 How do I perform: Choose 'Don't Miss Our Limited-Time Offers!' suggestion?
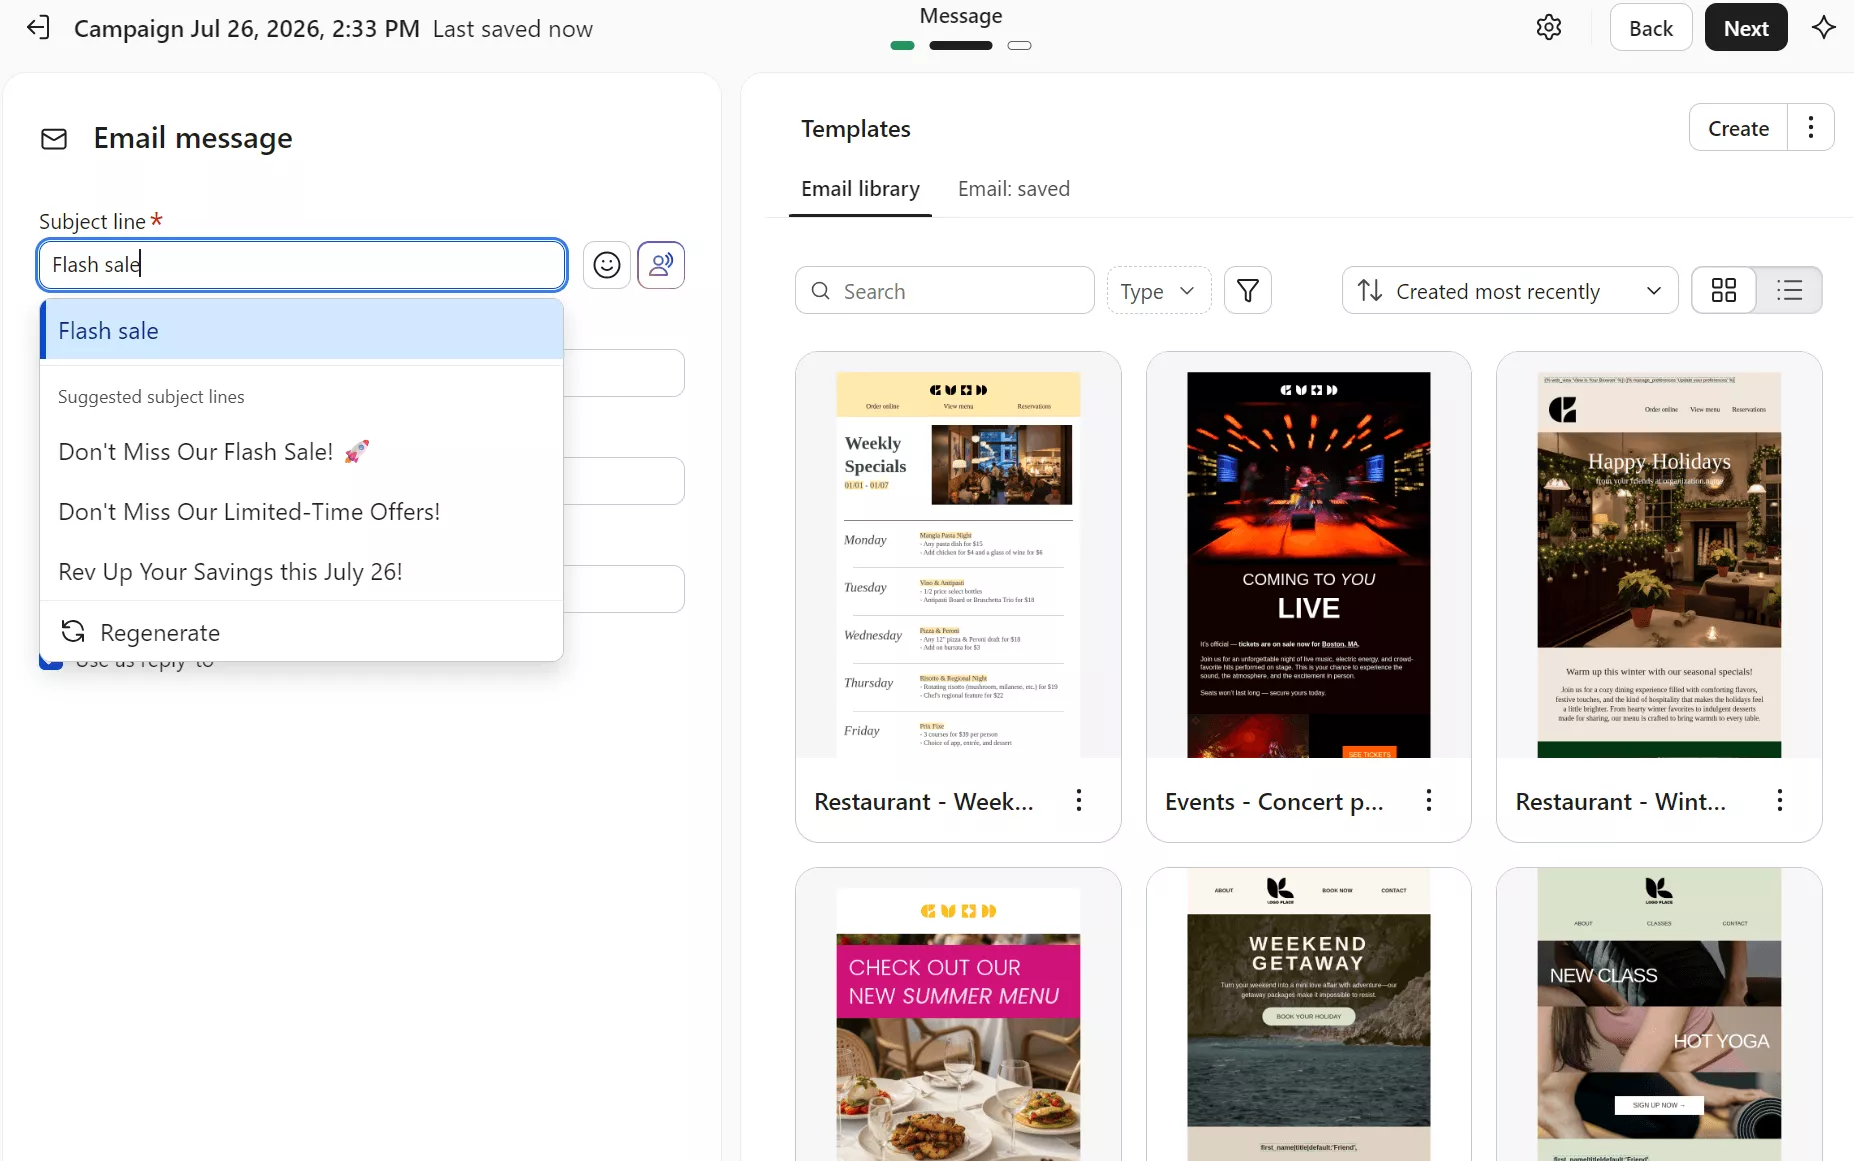(301, 512)
